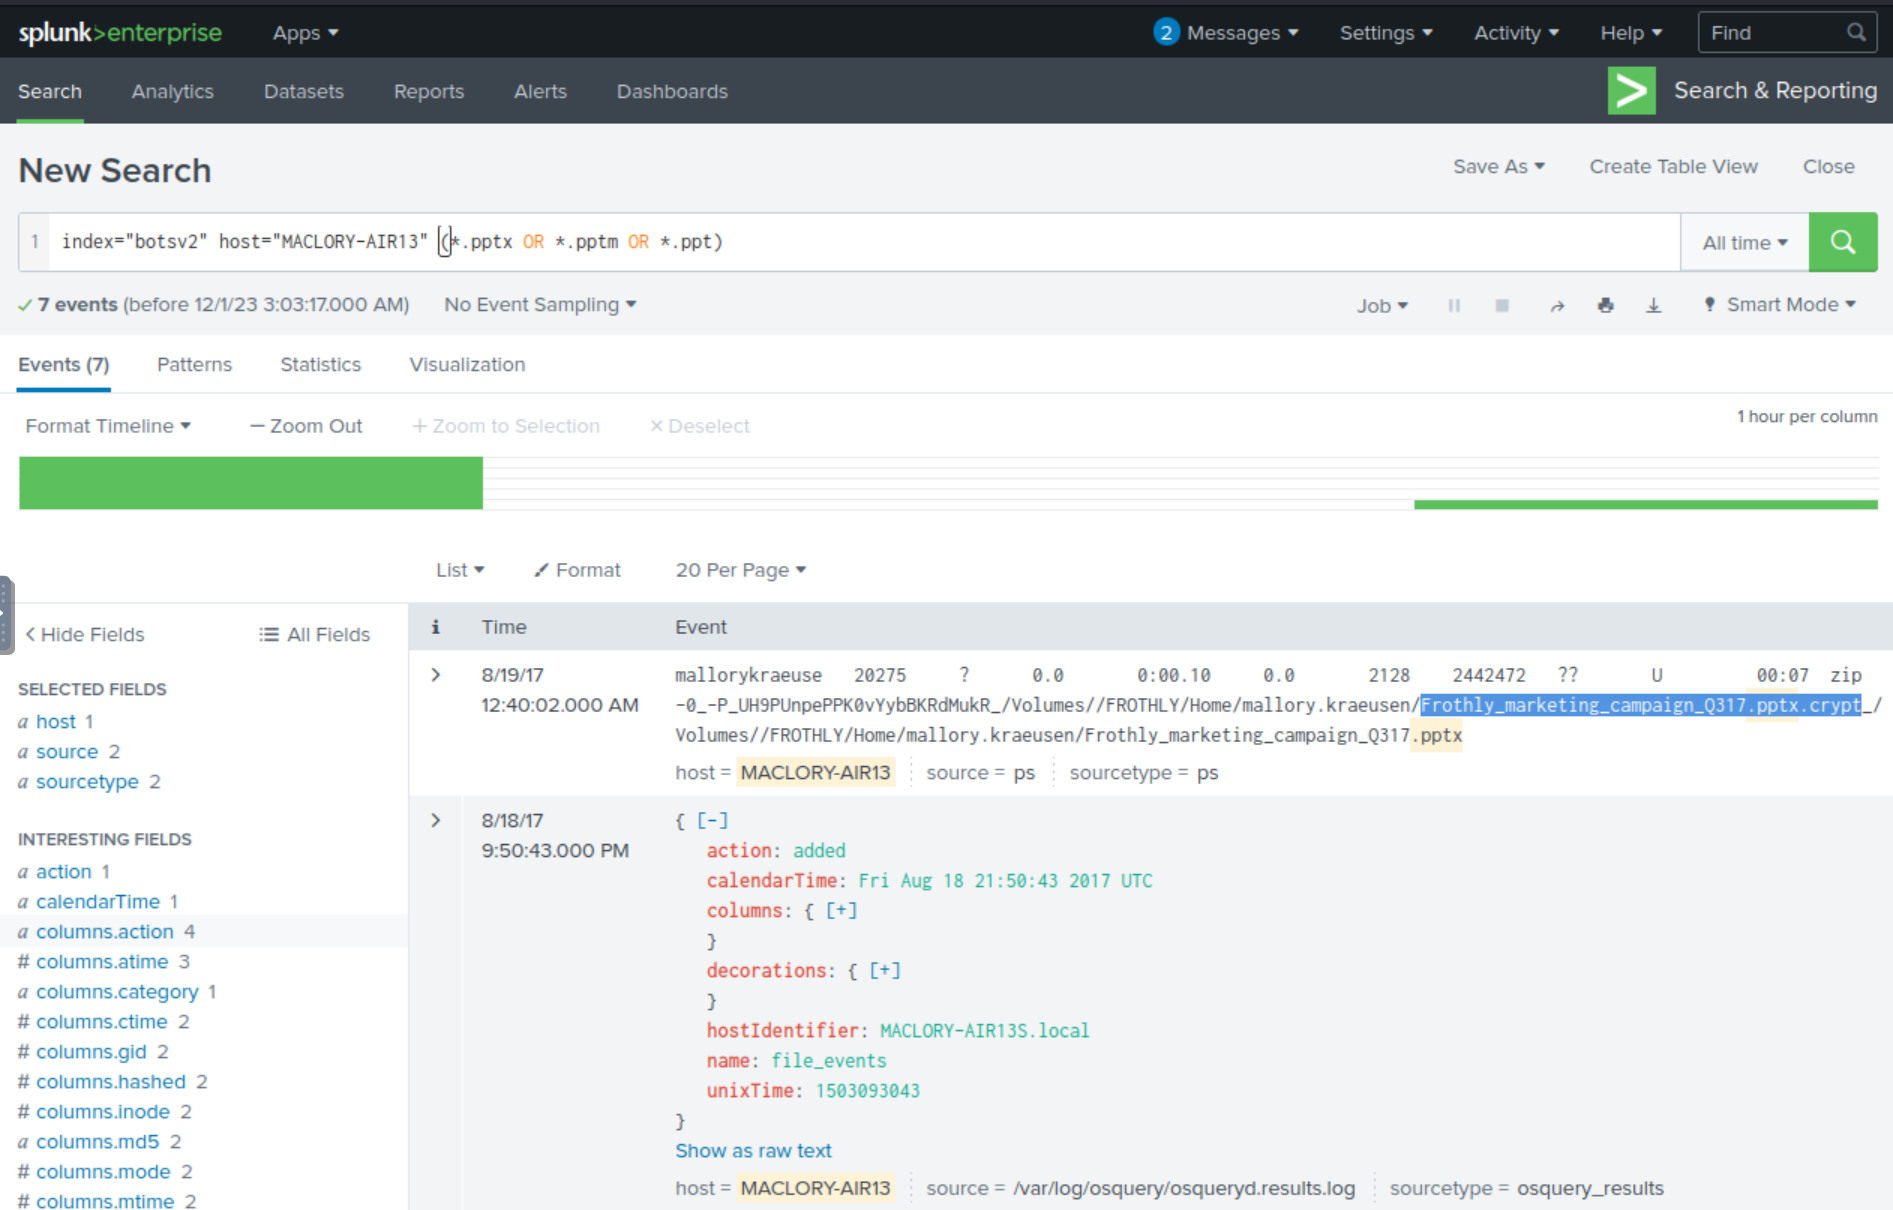Click Zoom Out on timeline
Viewport: 1893px width, 1210px height.
coord(306,426)
